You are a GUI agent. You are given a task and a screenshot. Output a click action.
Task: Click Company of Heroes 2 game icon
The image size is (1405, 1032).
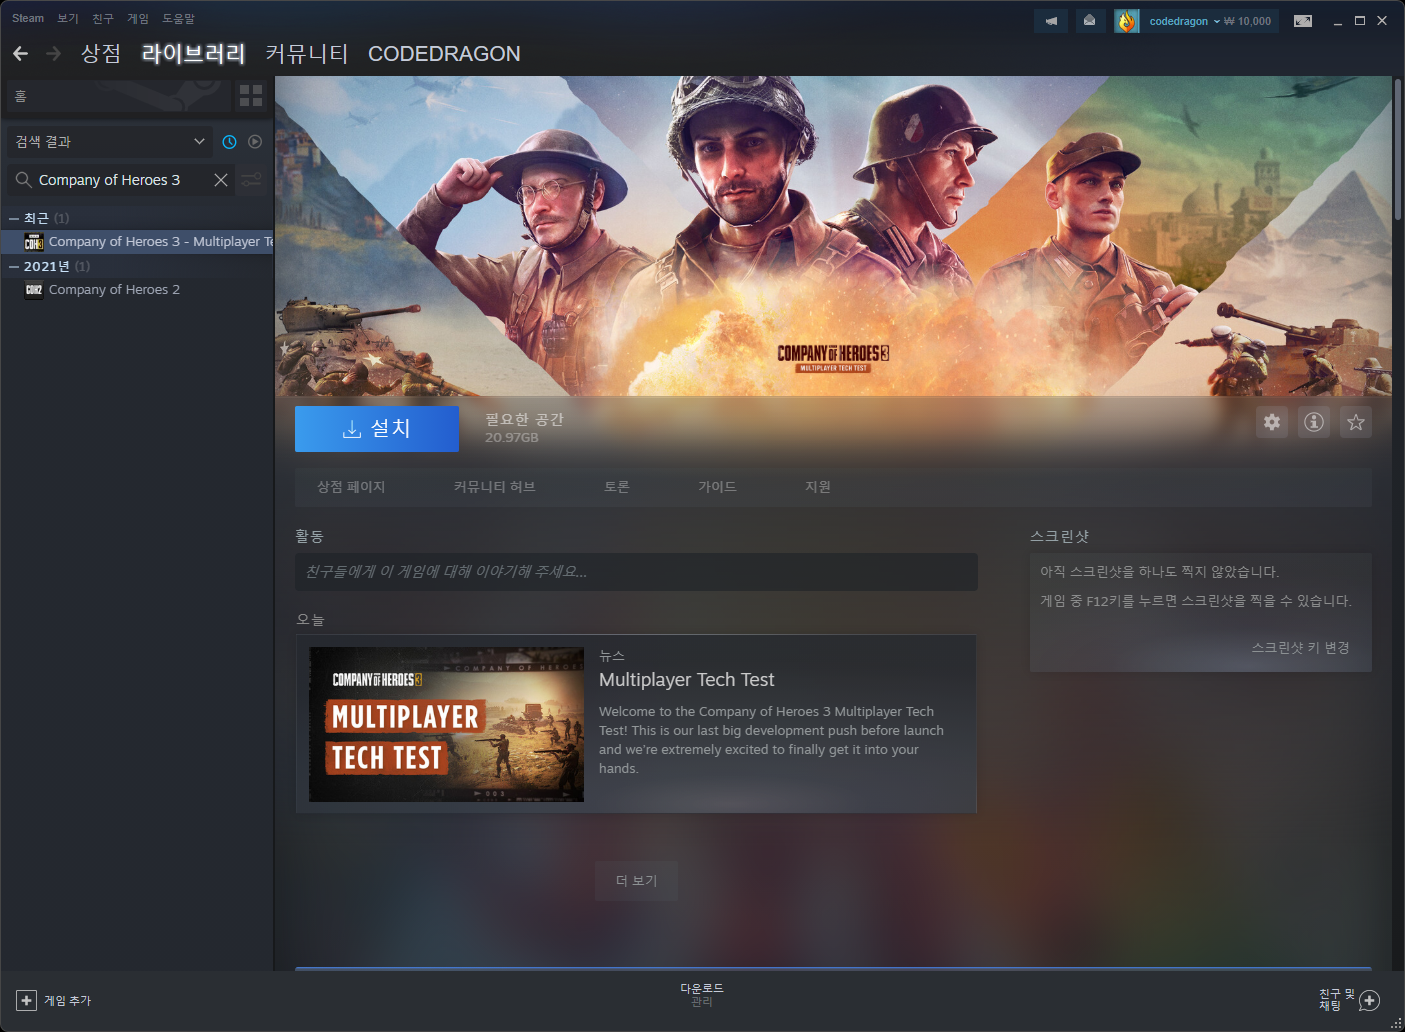pos(34,290)
